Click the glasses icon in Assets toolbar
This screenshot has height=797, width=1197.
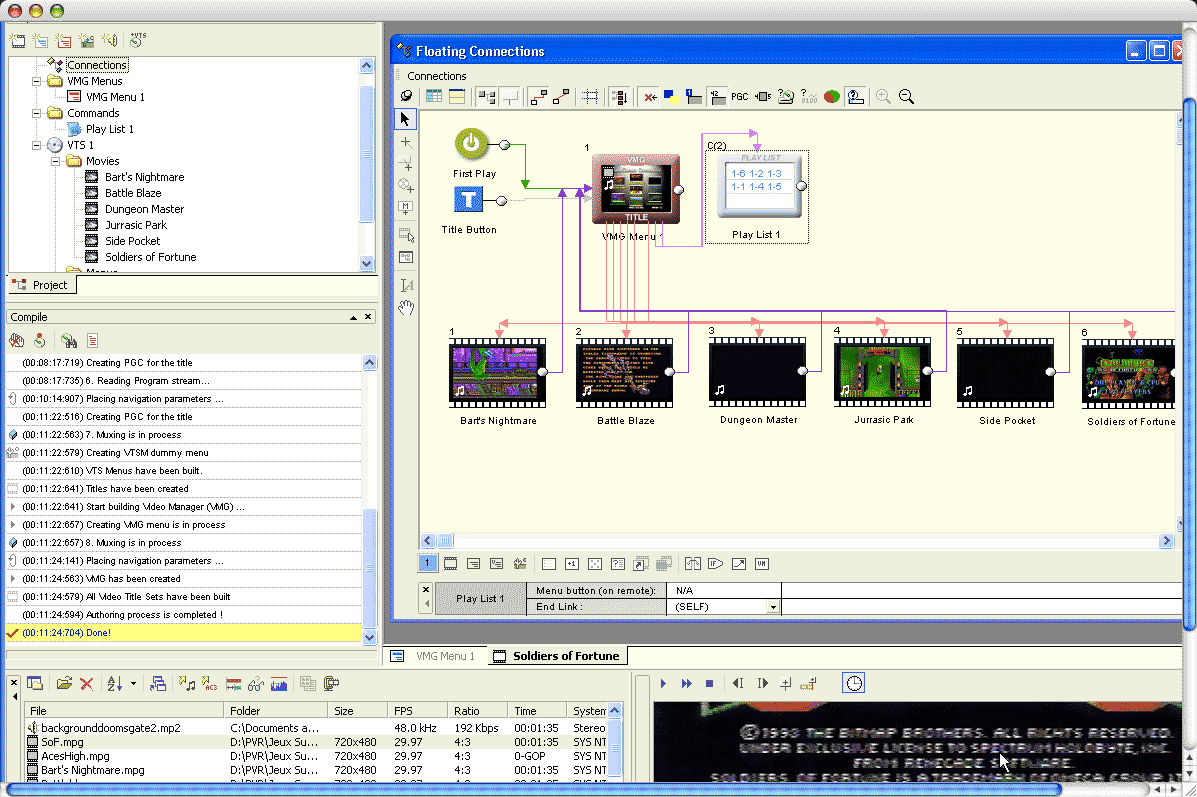256,684
